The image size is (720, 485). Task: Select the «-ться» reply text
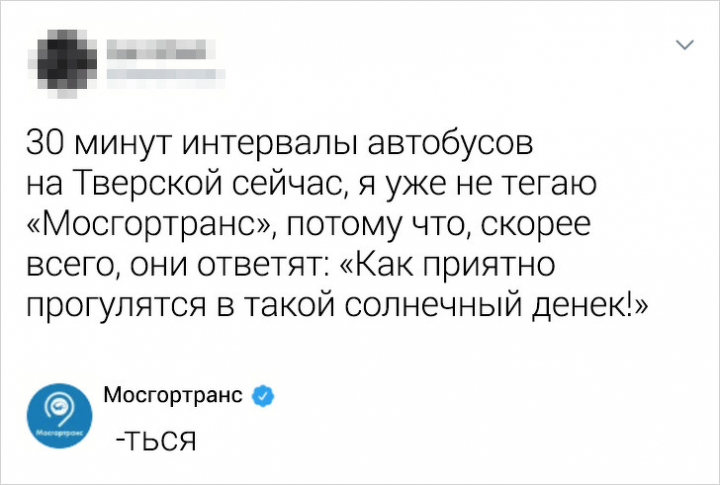[x=156, y=441]
